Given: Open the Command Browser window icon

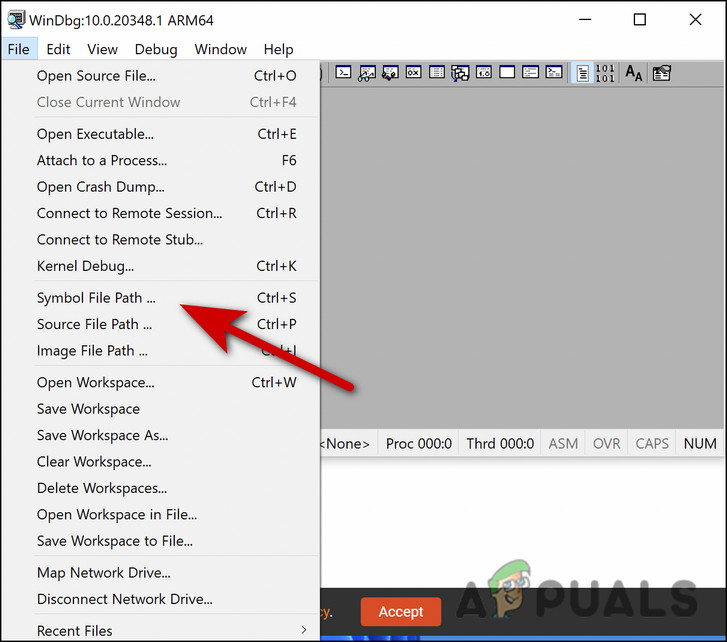Looking at the screenshot, I should (x=554, y=73).
